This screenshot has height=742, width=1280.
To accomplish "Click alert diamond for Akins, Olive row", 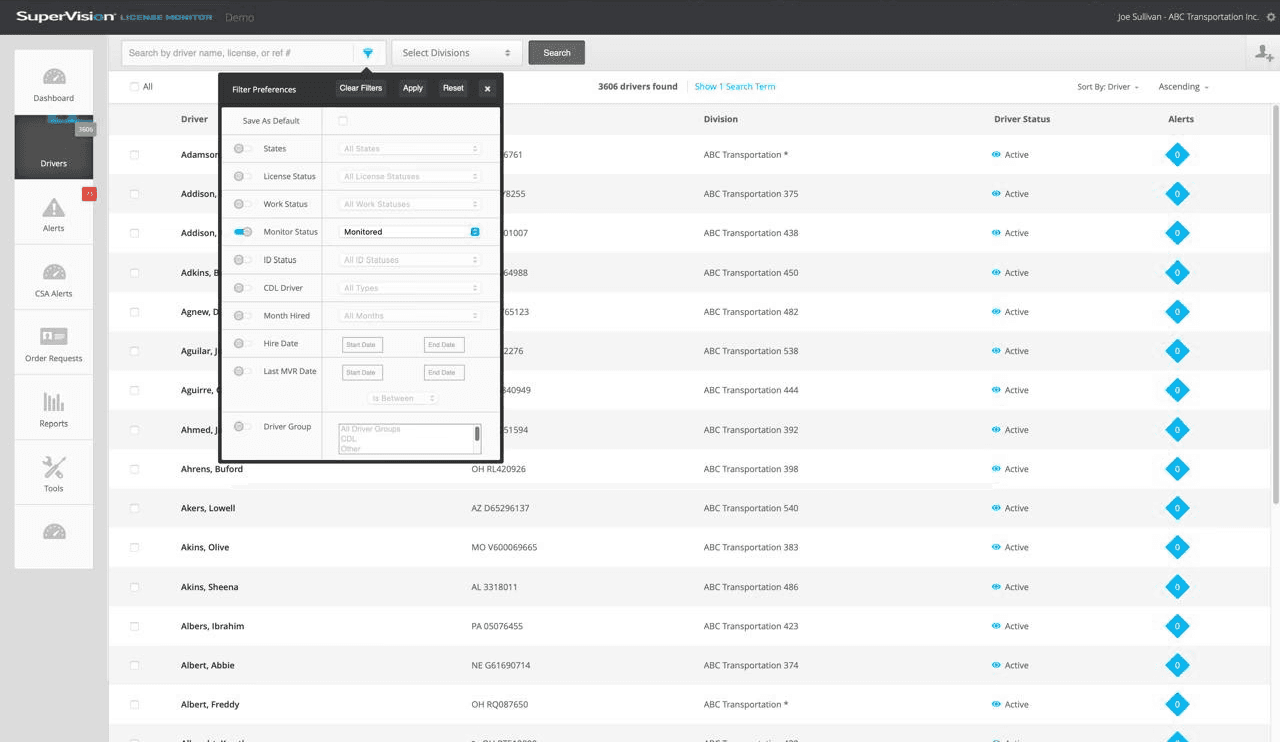I will (1177, 547).
